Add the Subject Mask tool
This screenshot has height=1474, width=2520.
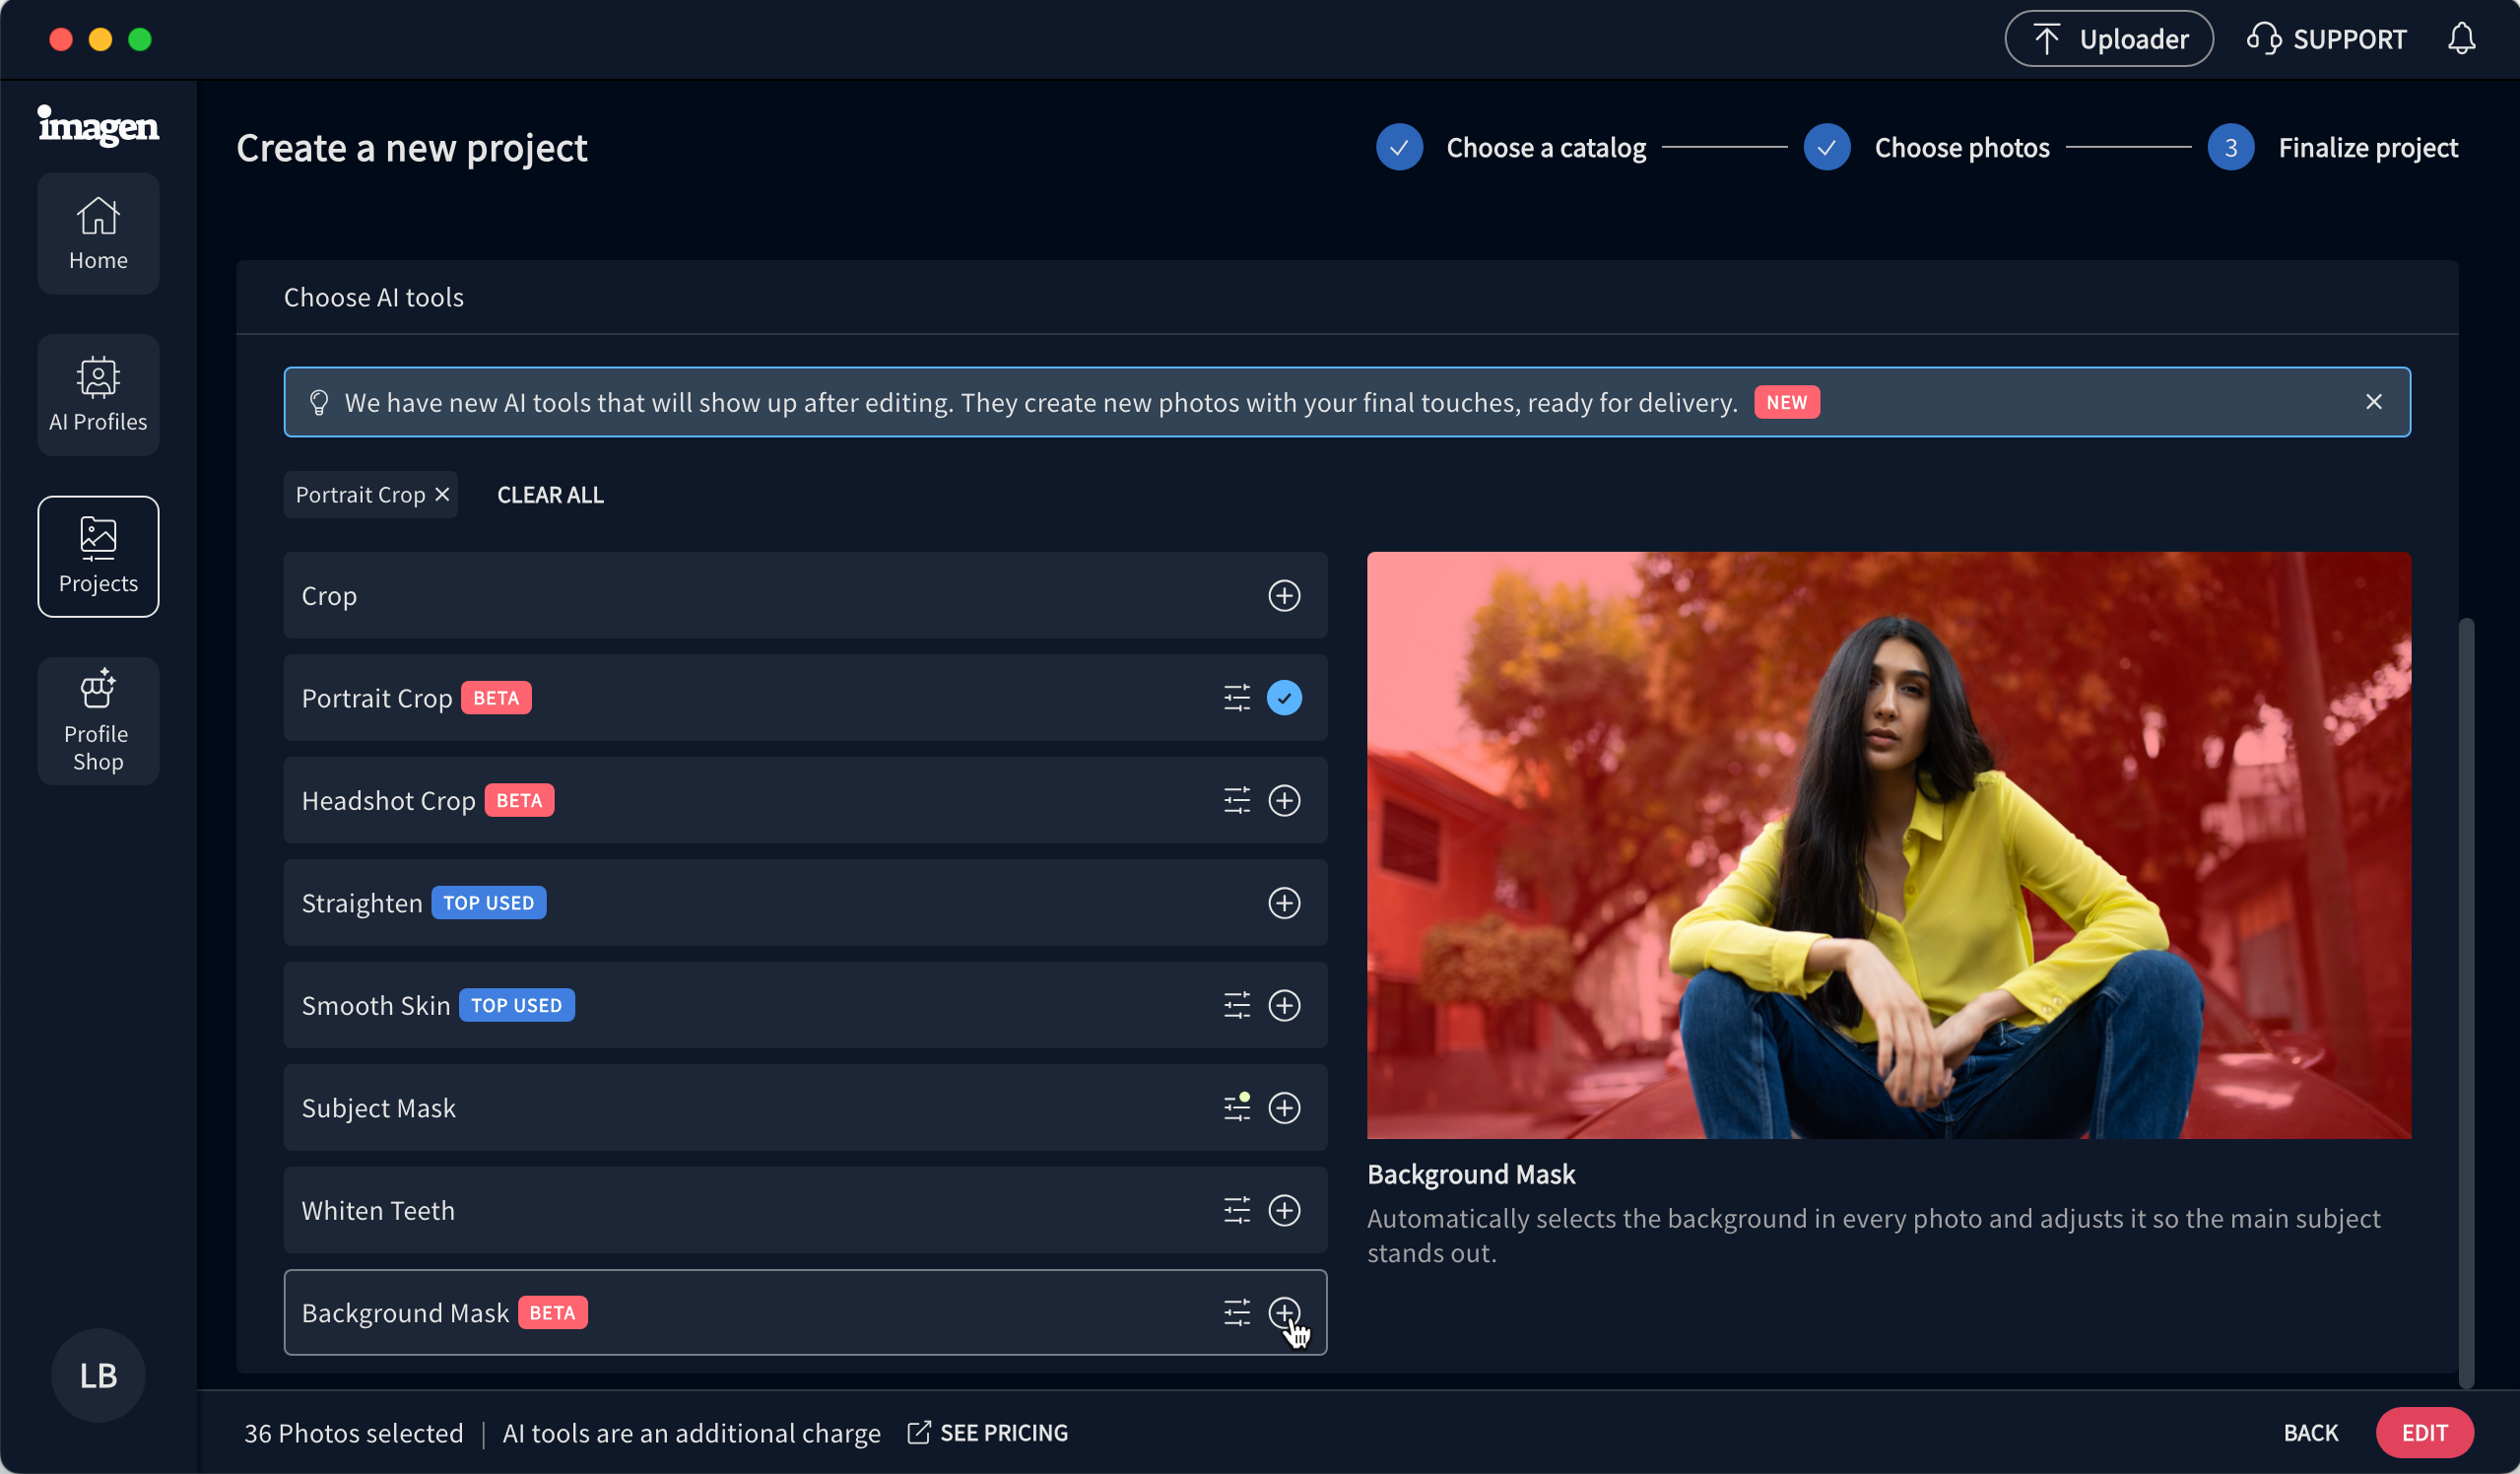click(1284, 1108)
